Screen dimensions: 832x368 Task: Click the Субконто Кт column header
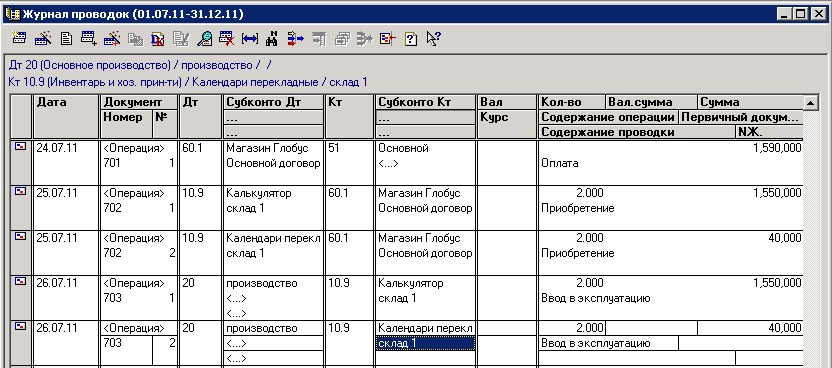pyautogui.click(x=426, y=102)
